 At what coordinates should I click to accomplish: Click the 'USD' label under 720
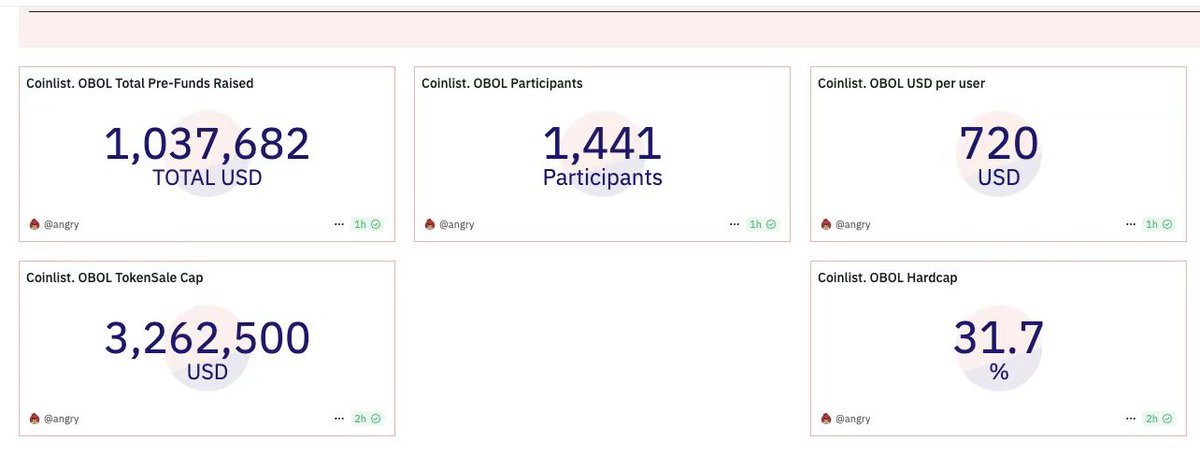(999, 178)
